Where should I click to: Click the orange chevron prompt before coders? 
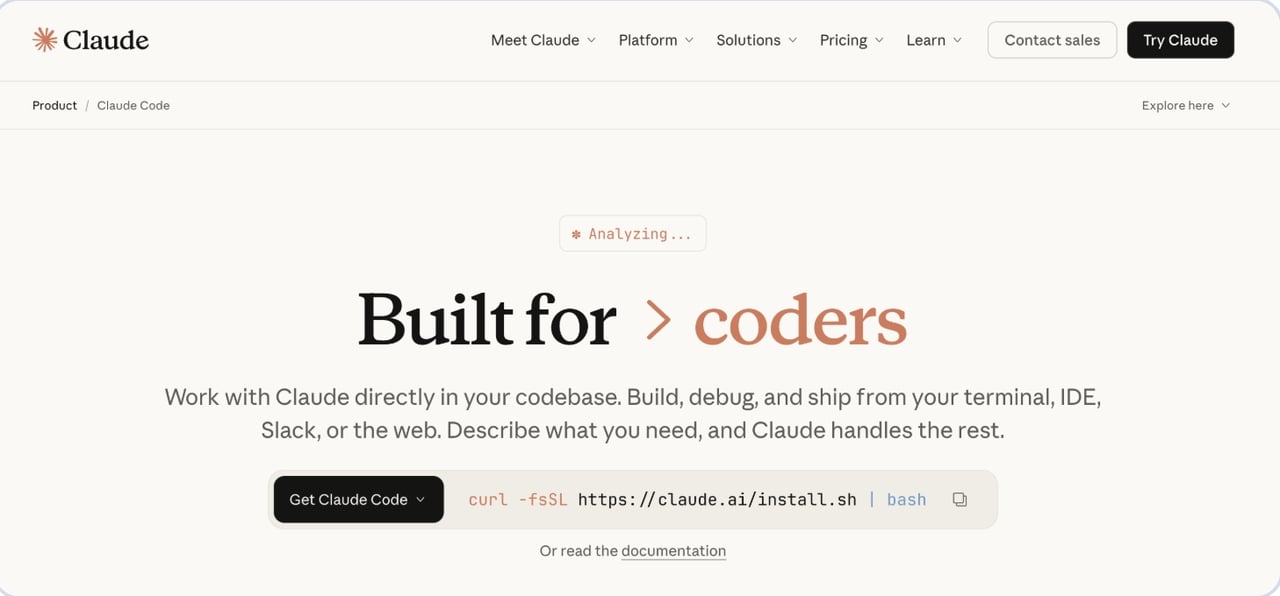[657, 320]
